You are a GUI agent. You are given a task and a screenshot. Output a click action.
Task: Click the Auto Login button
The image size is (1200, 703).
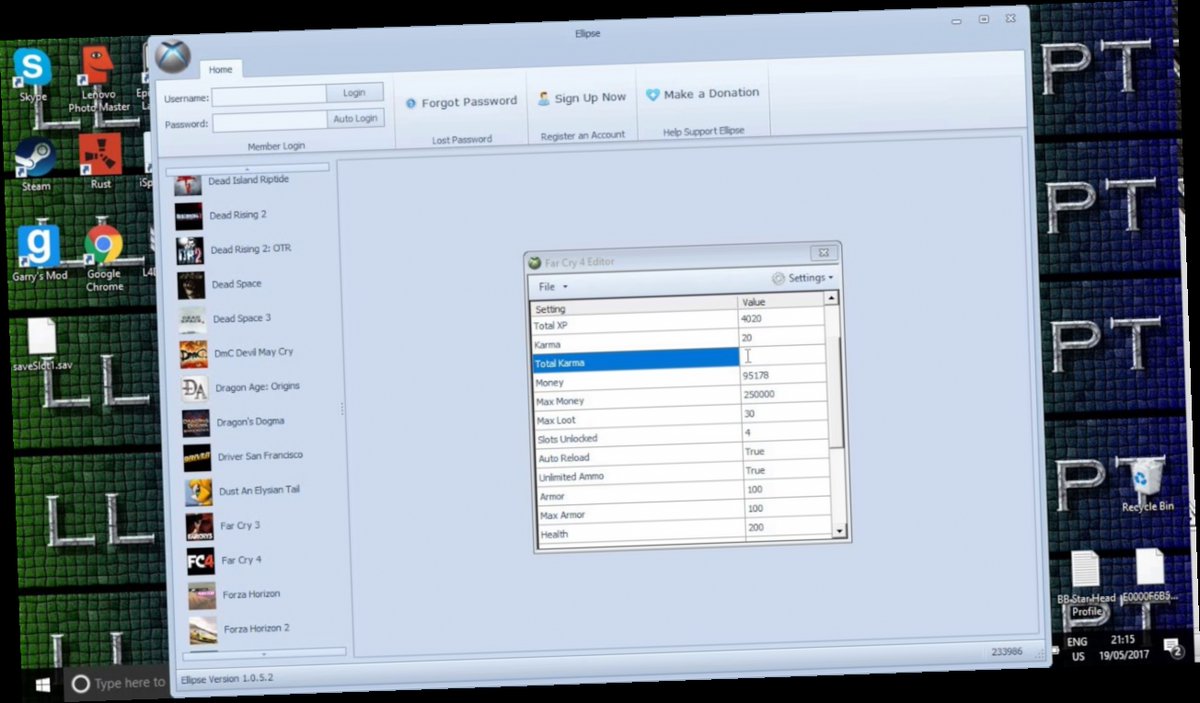point(355,118)
